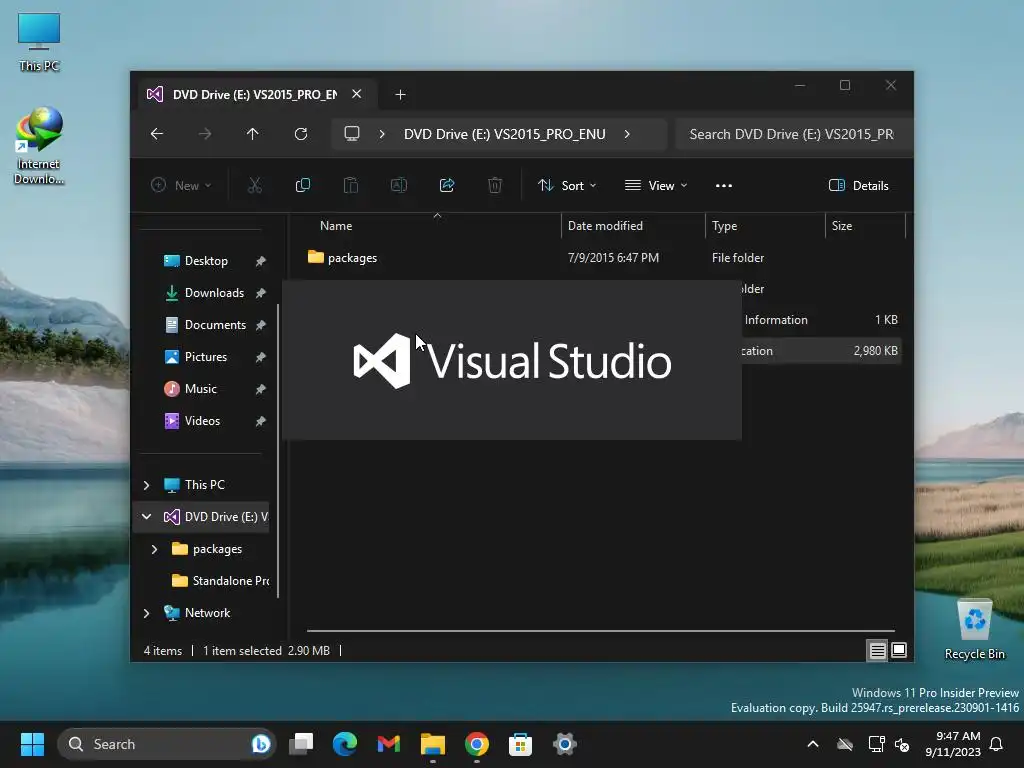Switch to large thumbnails view icon
Screen dimensions: 1024x768
(x=899, y=650)
